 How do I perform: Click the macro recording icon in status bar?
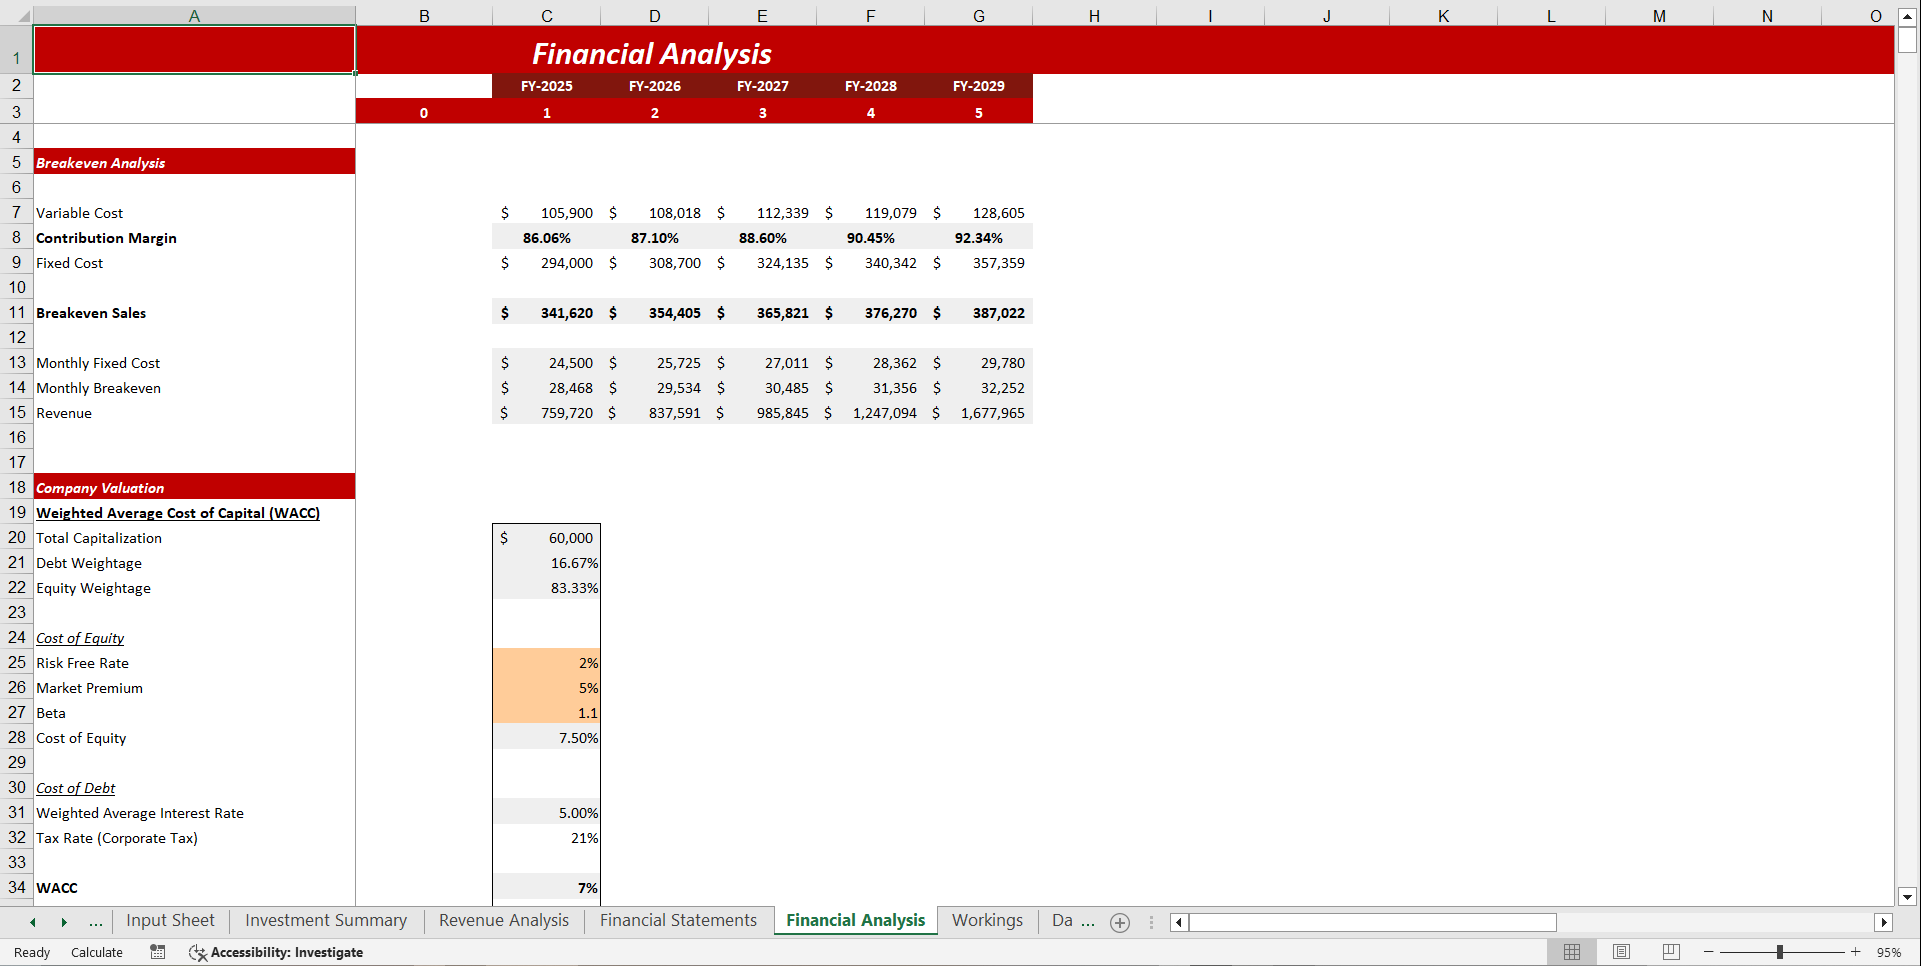tap(157, 952)
